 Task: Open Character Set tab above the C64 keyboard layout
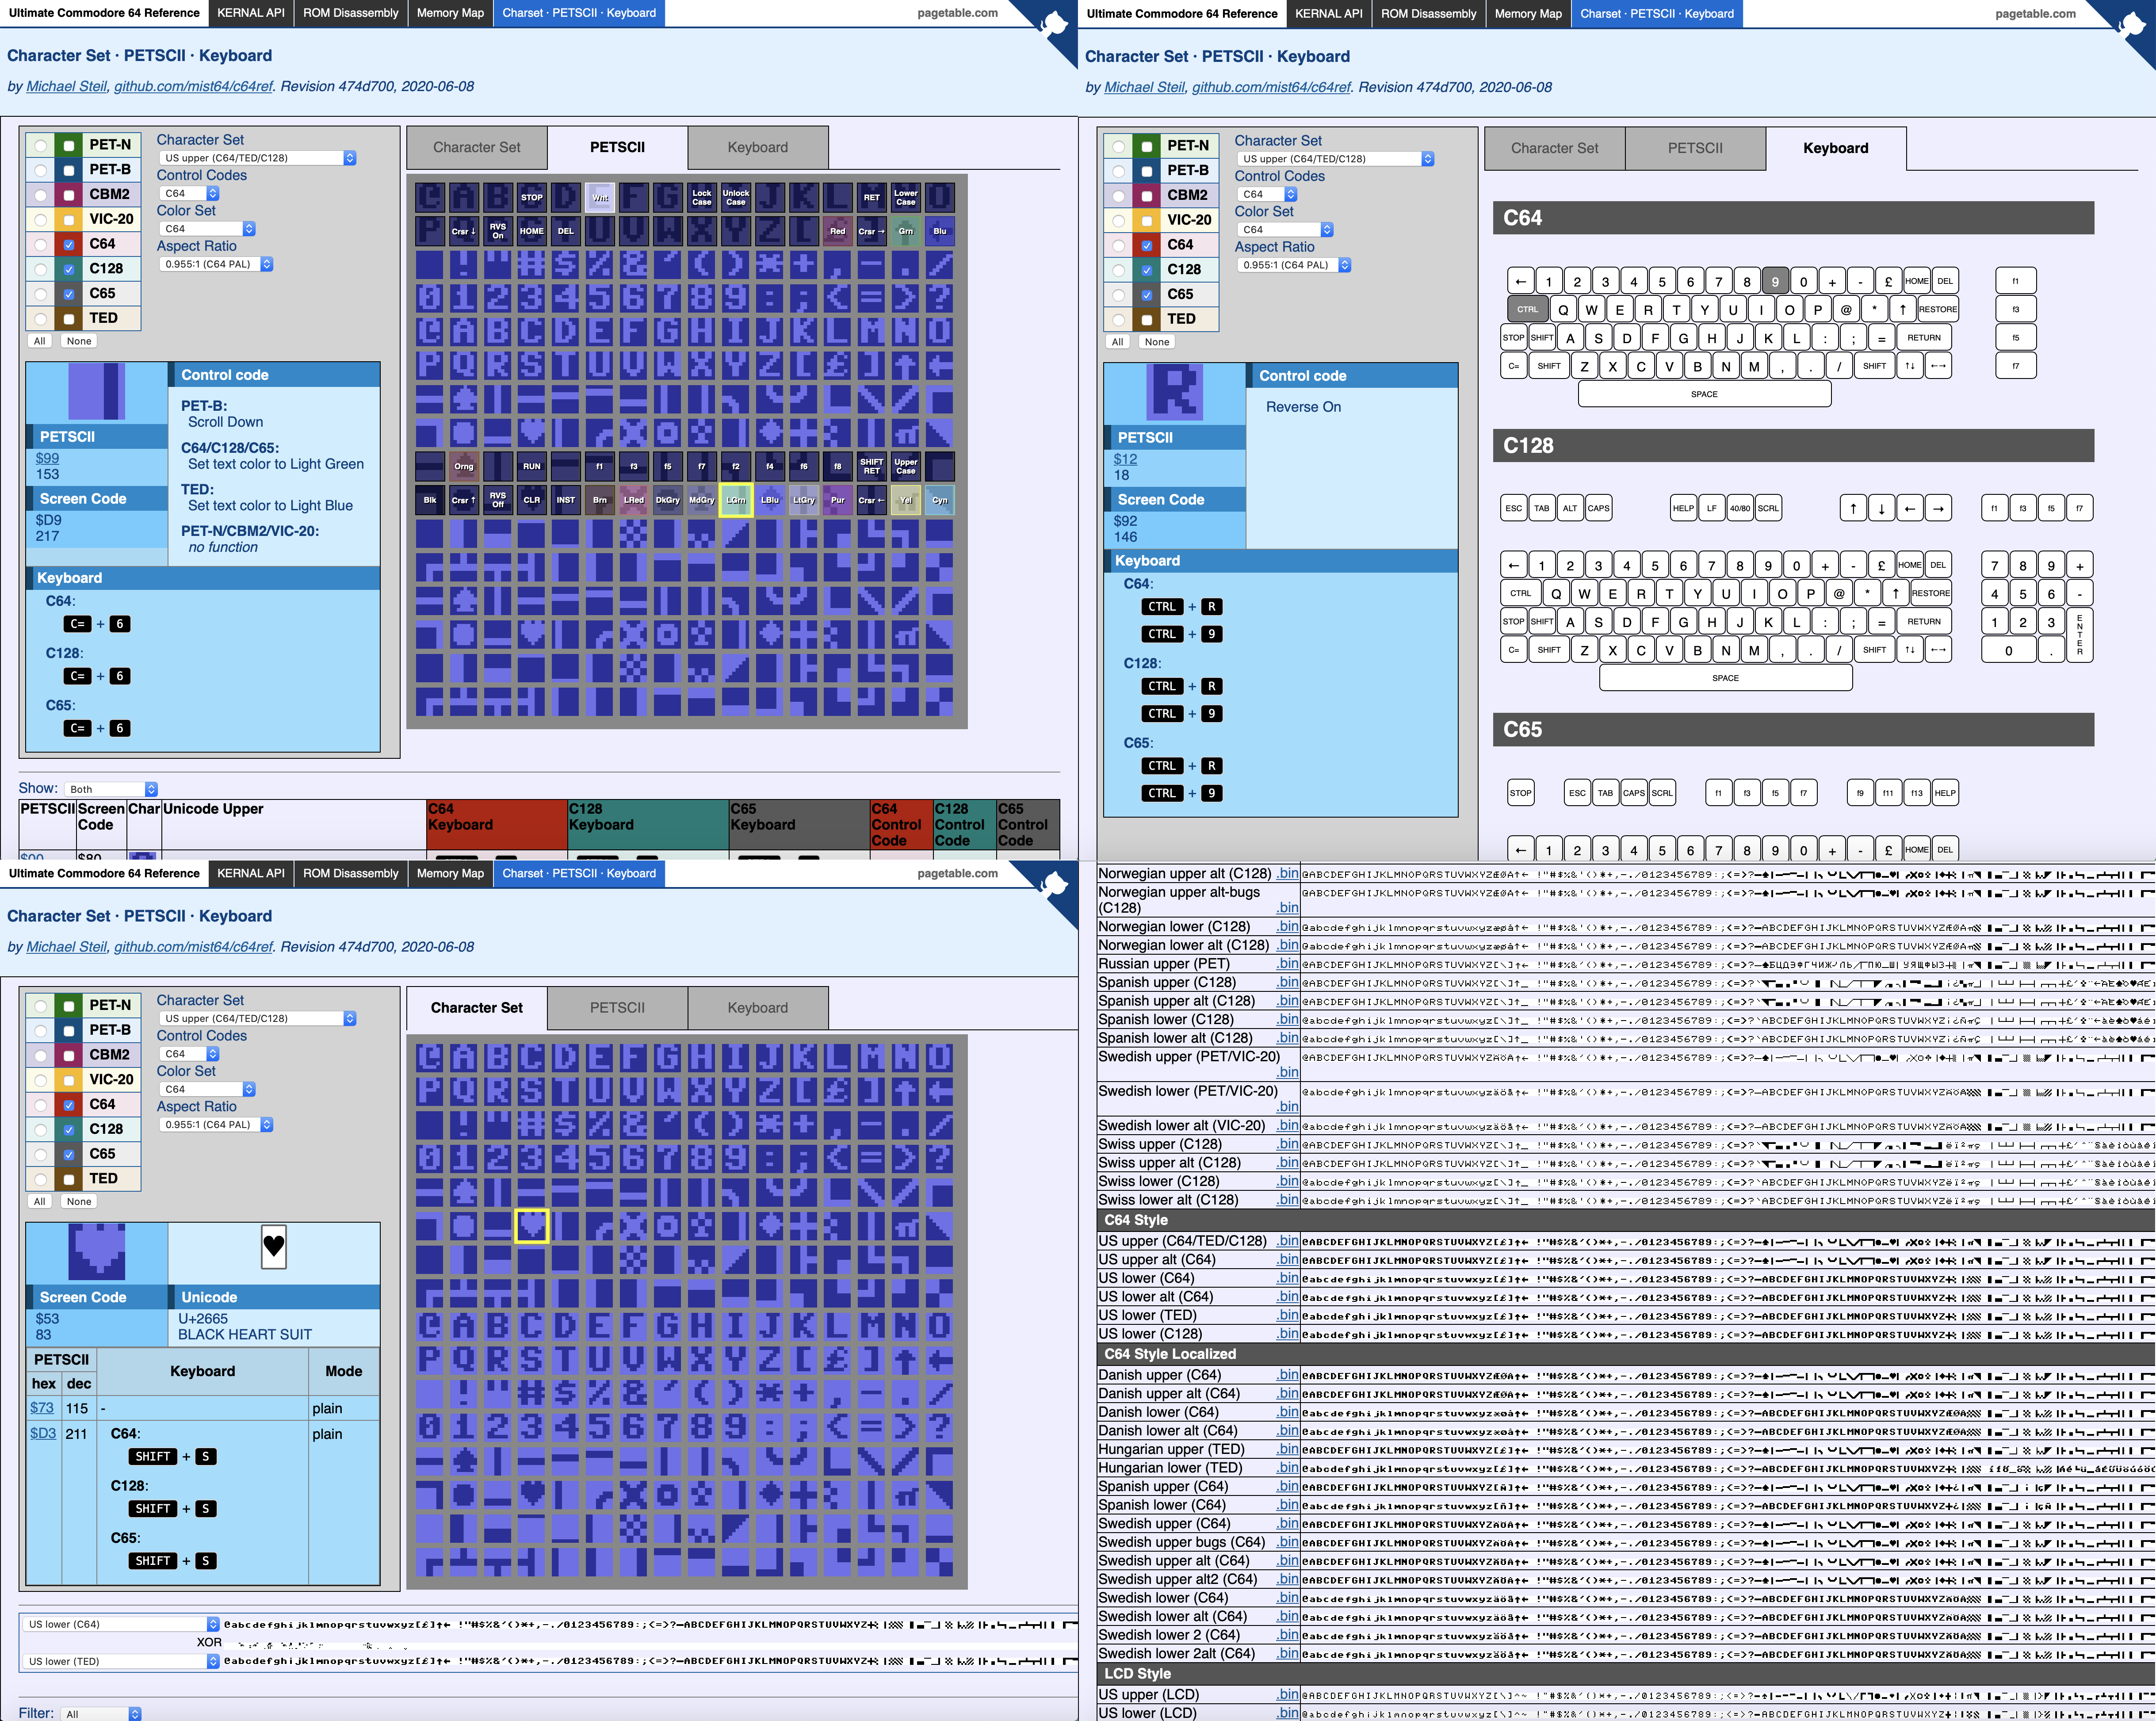(1554, 148)
